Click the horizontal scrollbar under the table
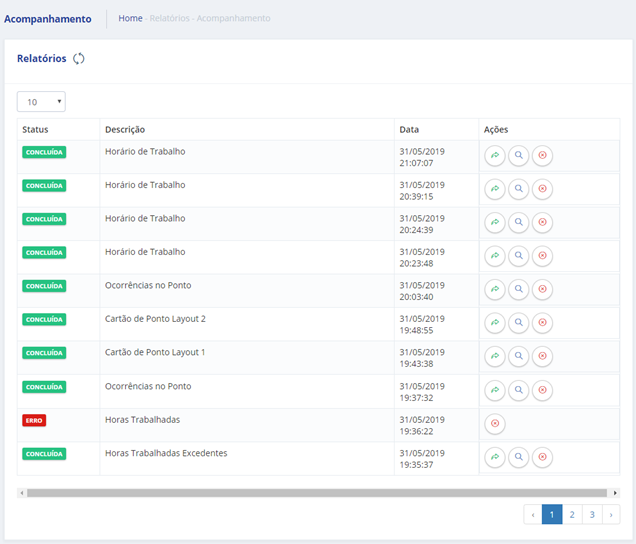 point(318,493)
